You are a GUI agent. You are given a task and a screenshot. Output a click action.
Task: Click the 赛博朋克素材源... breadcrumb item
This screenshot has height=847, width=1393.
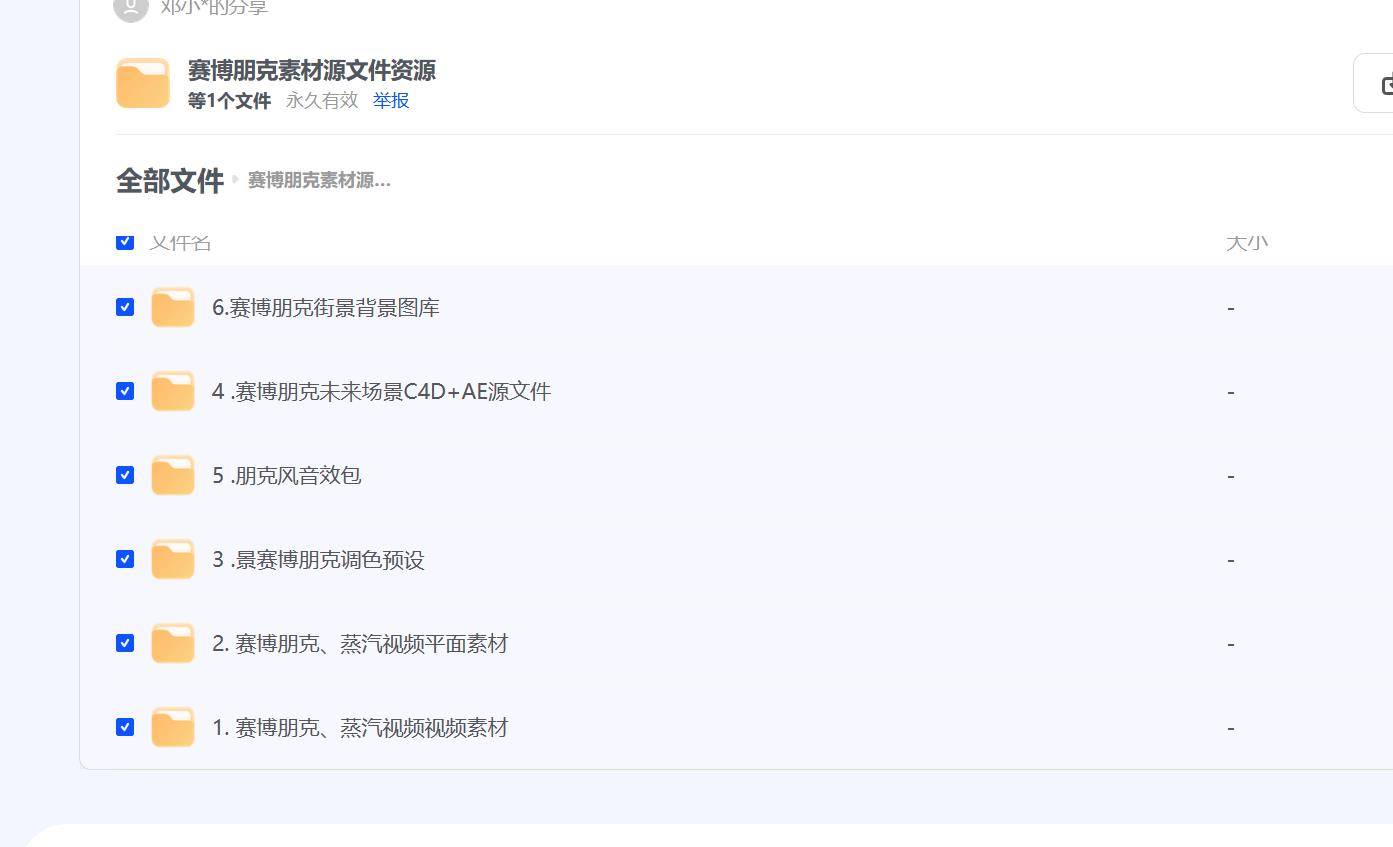click(319, 180)
